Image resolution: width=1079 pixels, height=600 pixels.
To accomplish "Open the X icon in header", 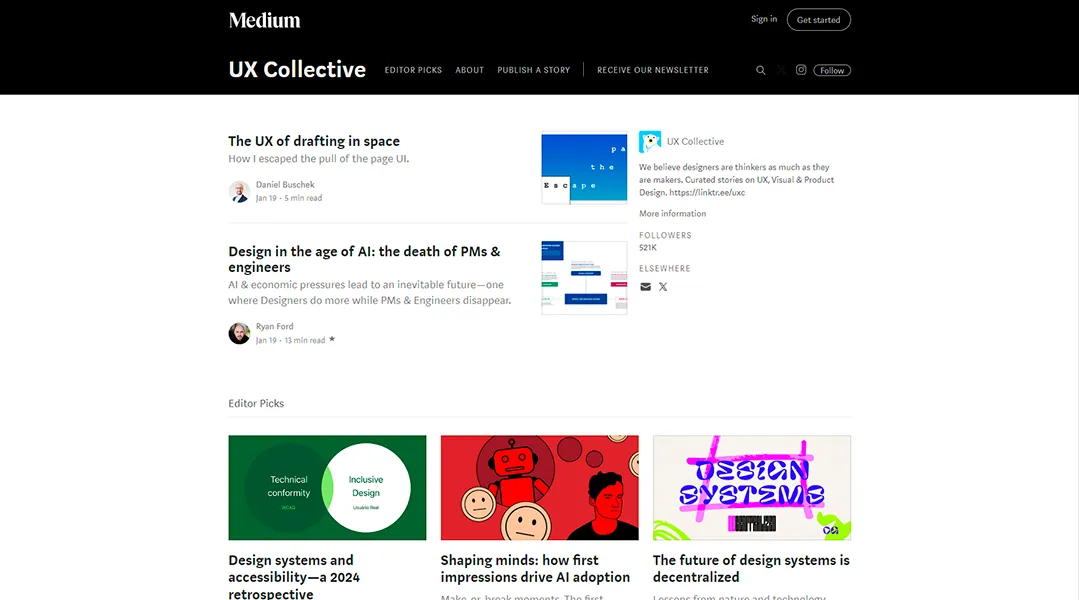I will pos(781,70).
